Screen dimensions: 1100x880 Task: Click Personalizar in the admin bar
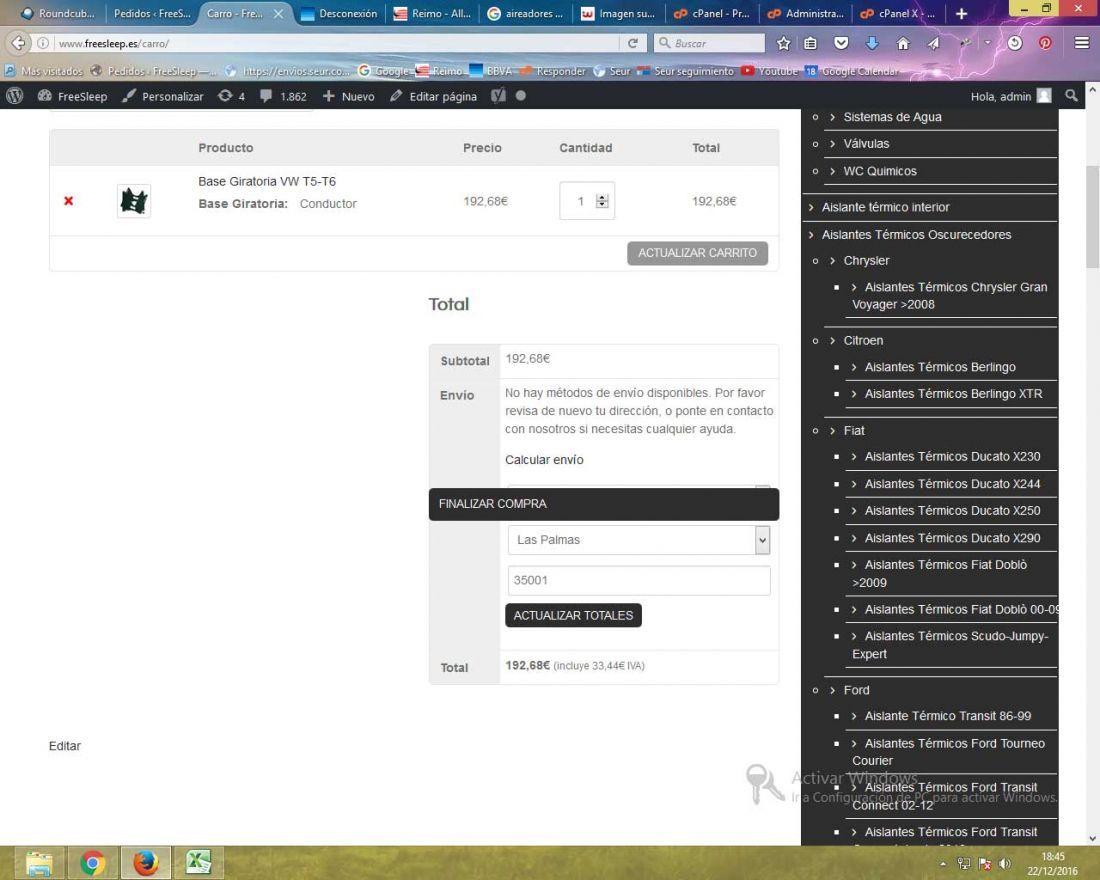(163, 96)
